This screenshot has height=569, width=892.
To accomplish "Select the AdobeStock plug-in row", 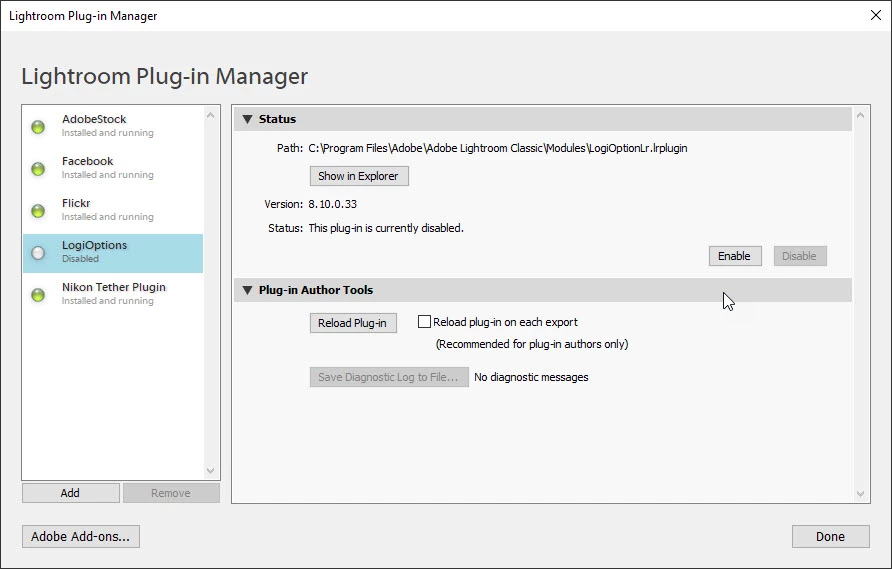I will click(113, 126).
